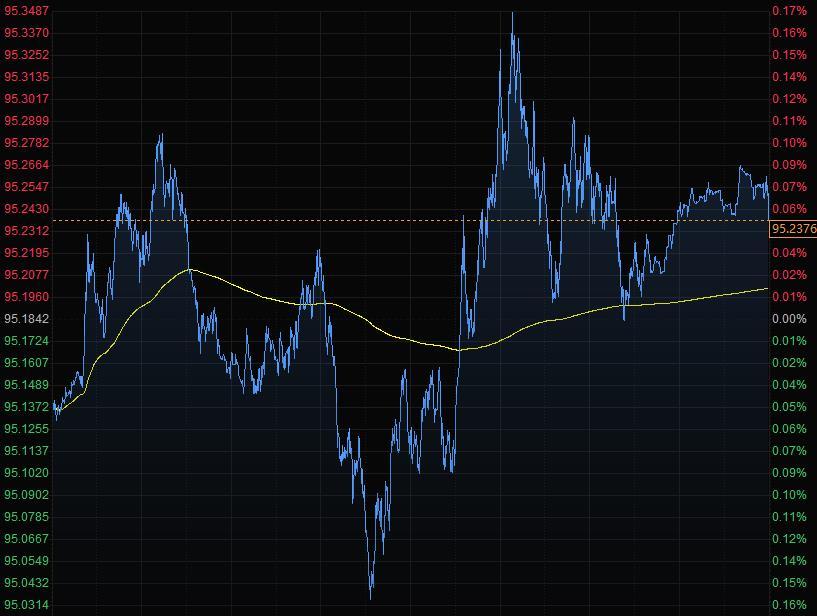Select the 95.1607 price axis label
Image resolution: width=817 pixels, height=616 pixels.
coord(27,363)
